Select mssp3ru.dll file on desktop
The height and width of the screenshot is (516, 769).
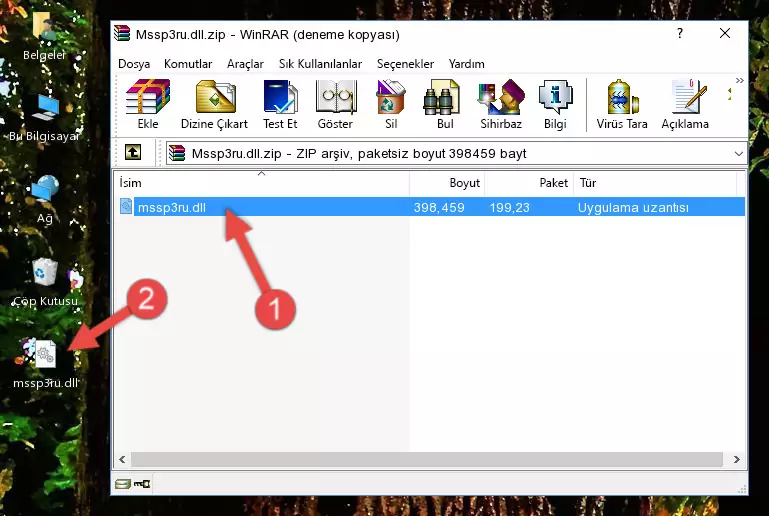[45, 364]
